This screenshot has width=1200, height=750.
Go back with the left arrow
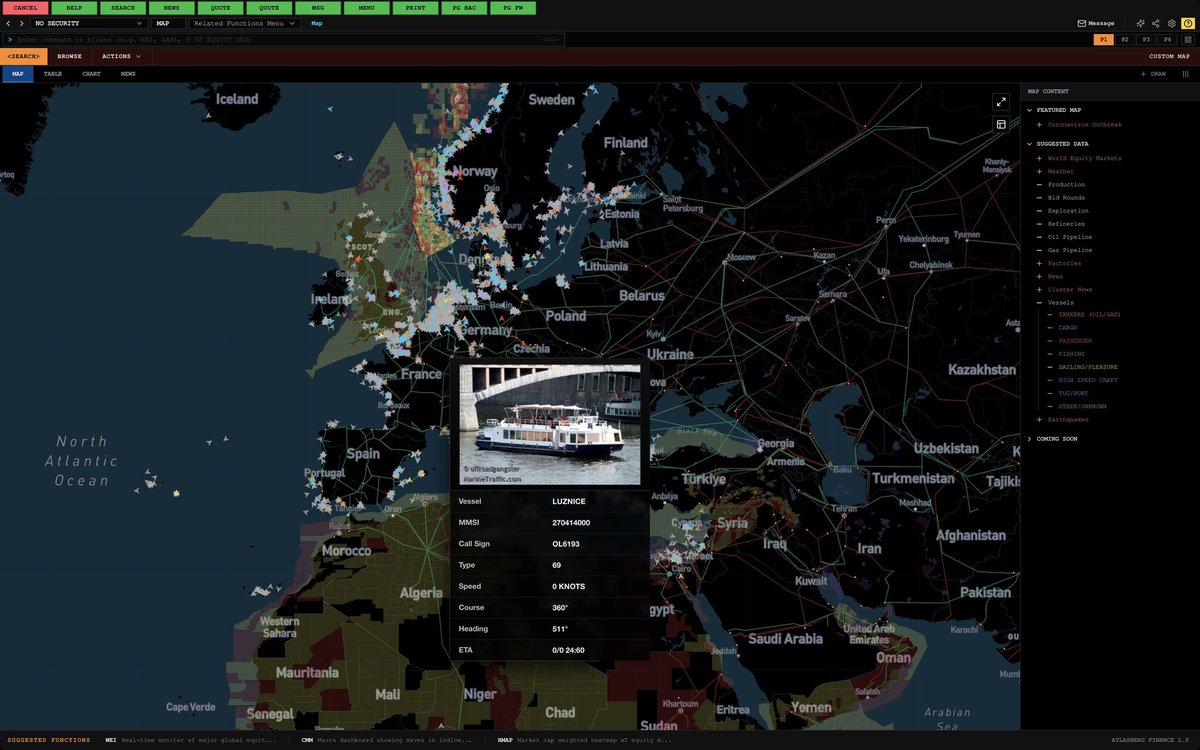pyautogui.click(x=9, y=23)
